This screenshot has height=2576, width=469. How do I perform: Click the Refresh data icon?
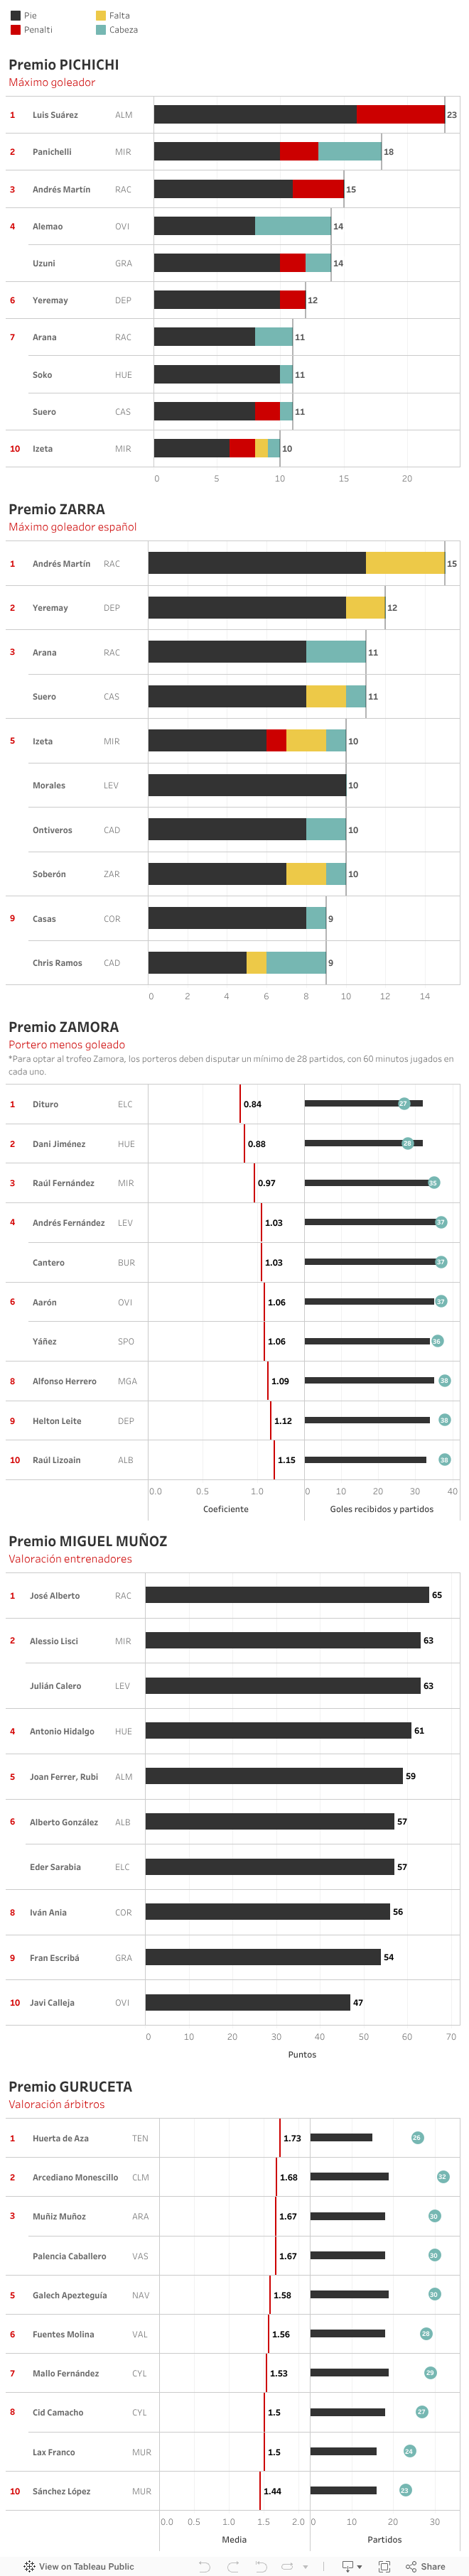pyautogui.click(x=287, y=2566)
